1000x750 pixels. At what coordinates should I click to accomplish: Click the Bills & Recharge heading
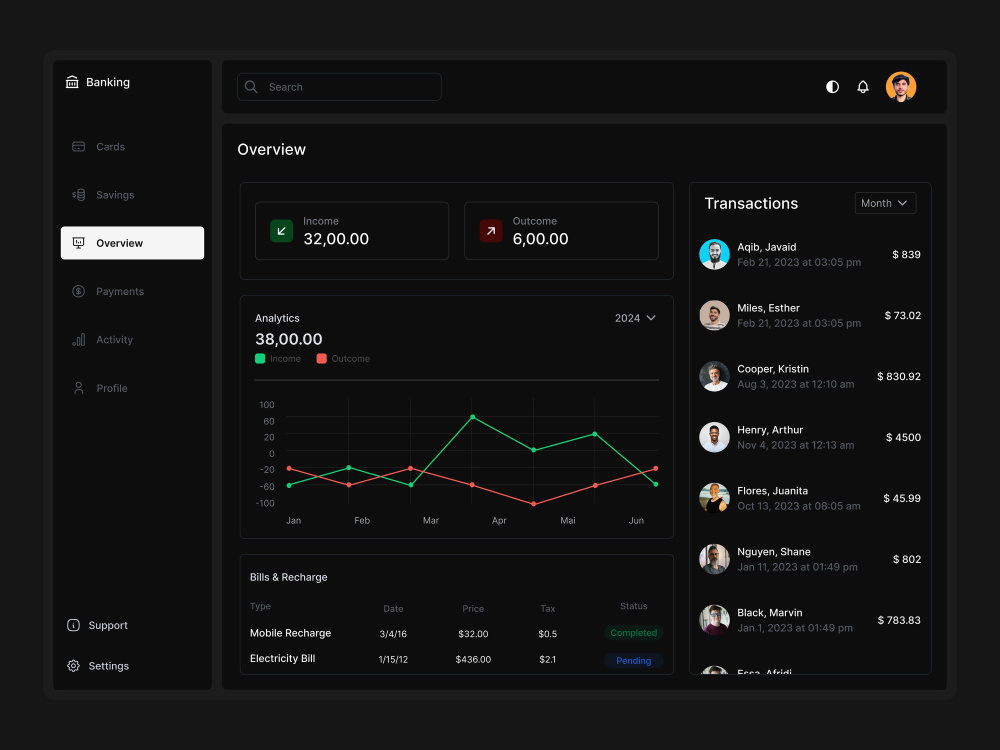288,577
